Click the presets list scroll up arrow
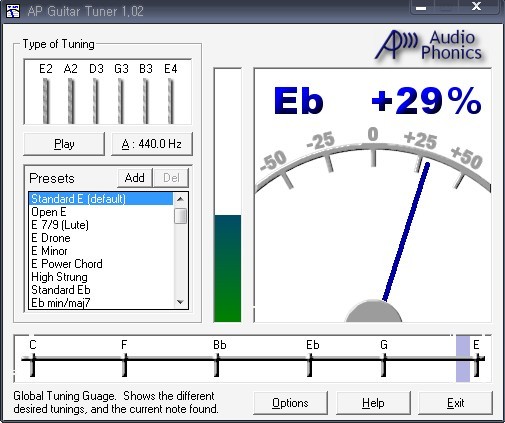 pyautogui.click(x=180, y=199)
